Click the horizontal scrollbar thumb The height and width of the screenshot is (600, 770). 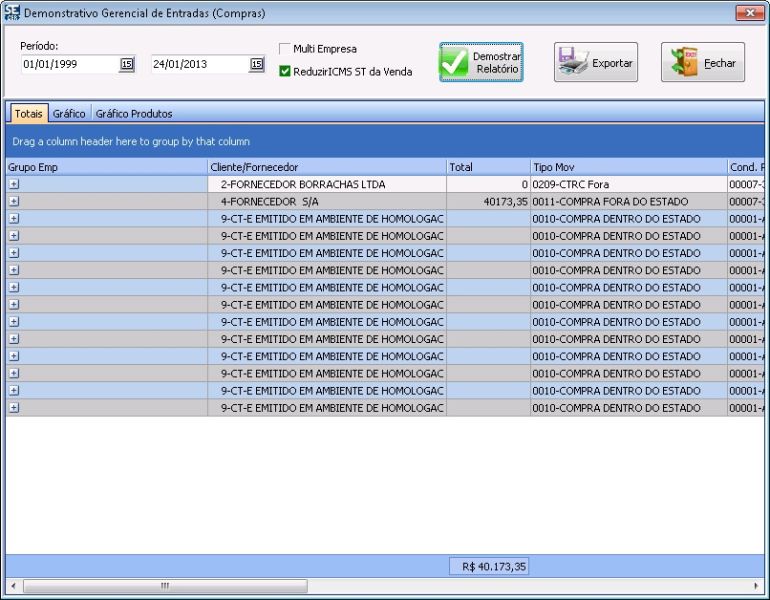point(165,585)
